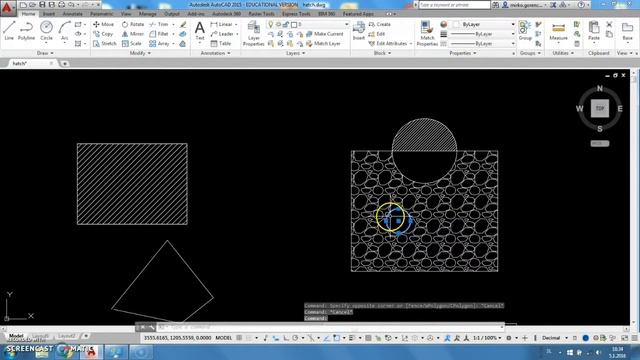Screen dimensions: 640x360
Task: Click Match Layer button
Action: click(323, 43)
